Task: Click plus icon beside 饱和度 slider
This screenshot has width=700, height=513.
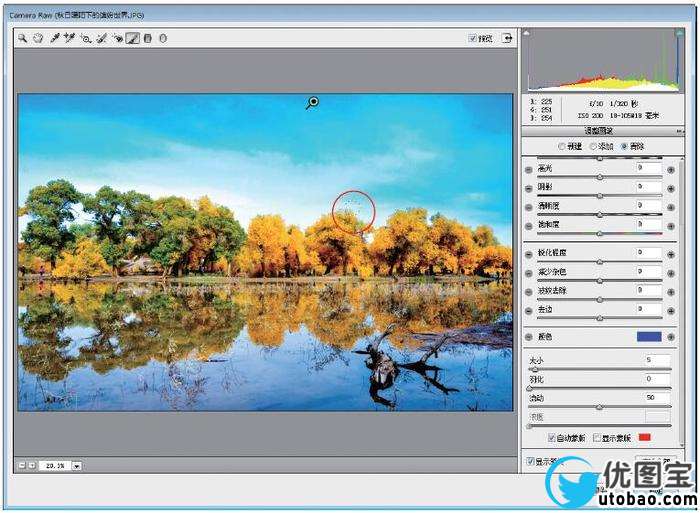Action: (671, 226)
